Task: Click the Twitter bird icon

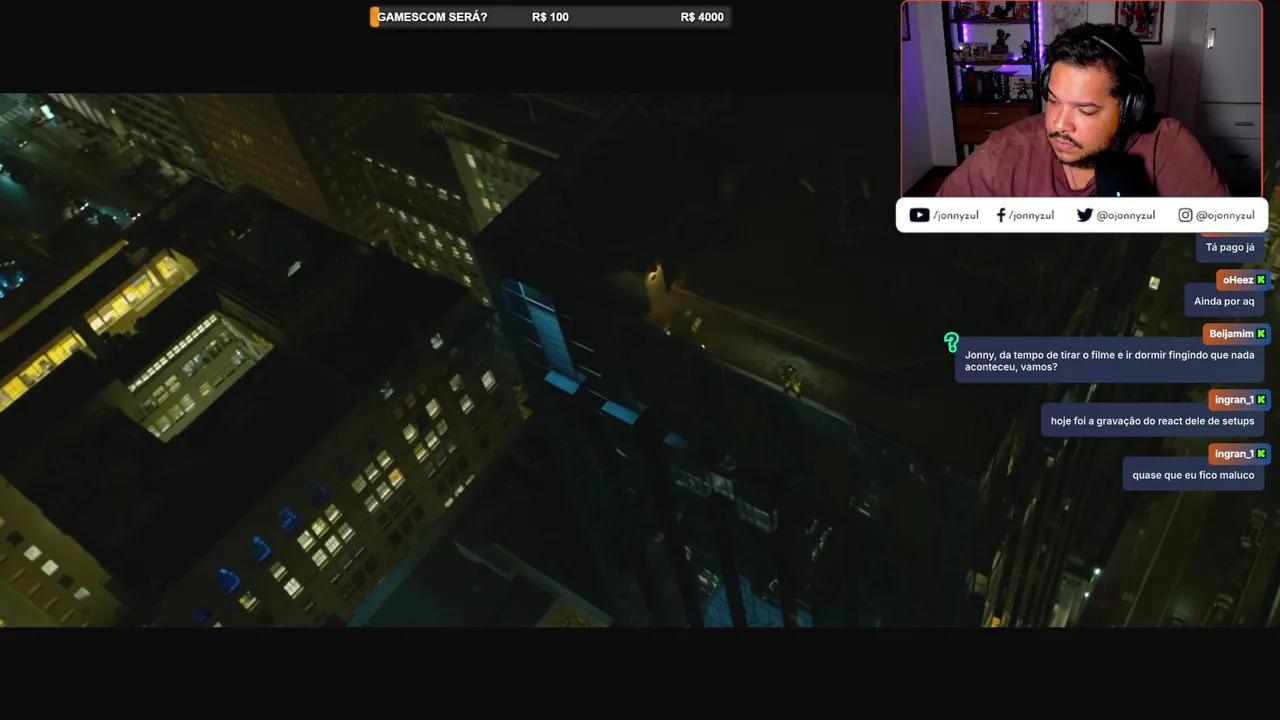Action: click(x=1084, y=215)
